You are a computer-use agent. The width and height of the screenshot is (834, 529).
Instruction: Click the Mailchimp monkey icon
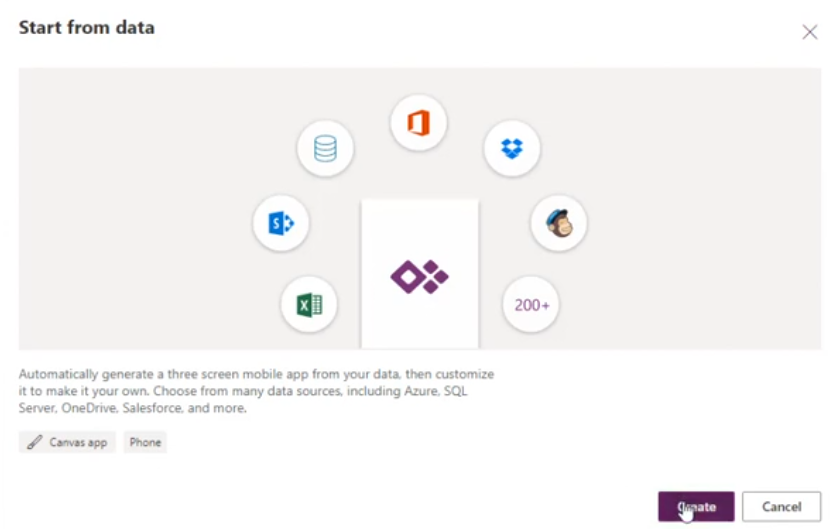pos(558,223)
